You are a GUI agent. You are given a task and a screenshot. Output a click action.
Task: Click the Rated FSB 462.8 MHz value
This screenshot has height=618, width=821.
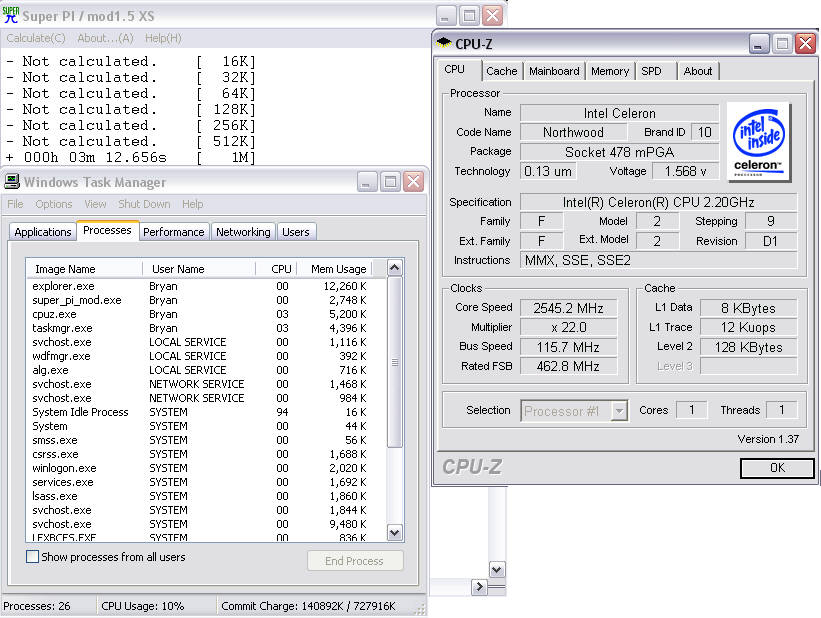(x=568, y=366)
